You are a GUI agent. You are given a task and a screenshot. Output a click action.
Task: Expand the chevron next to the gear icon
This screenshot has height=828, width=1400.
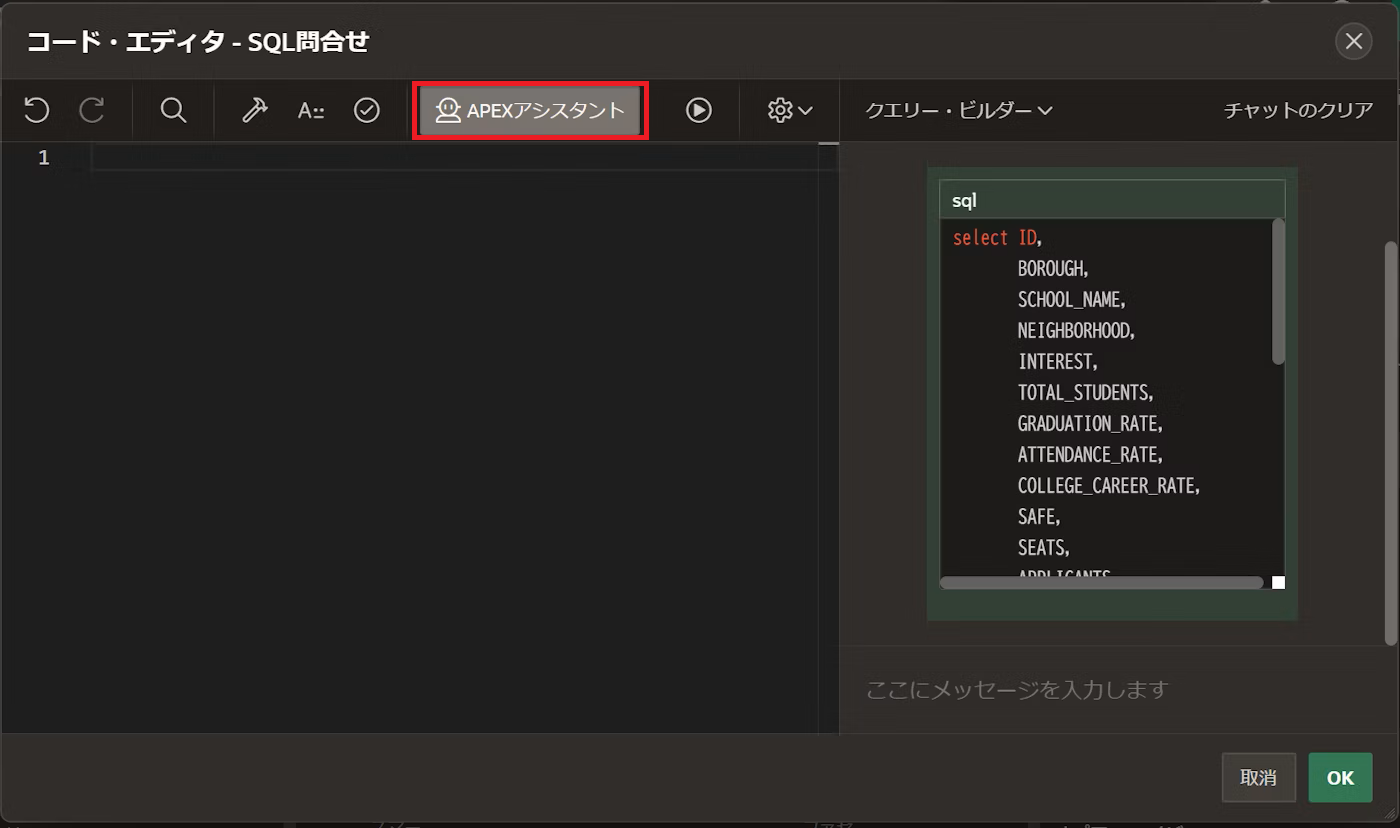[805, 110]
